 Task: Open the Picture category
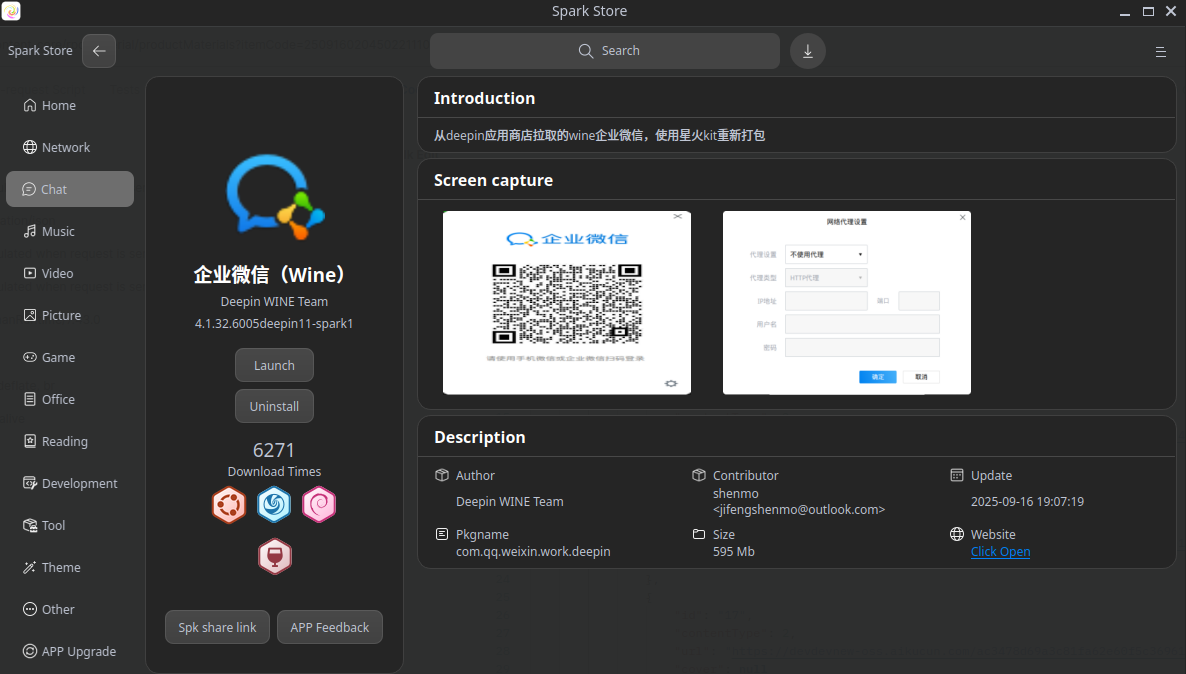point(70,315)
